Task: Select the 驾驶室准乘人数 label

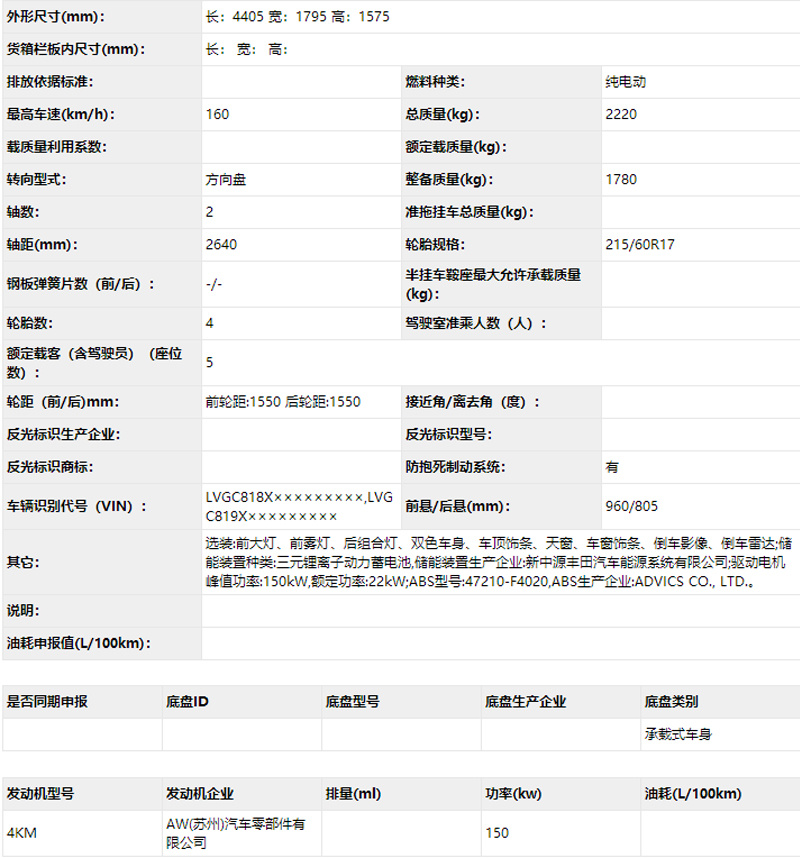Action: click(476, 323)
